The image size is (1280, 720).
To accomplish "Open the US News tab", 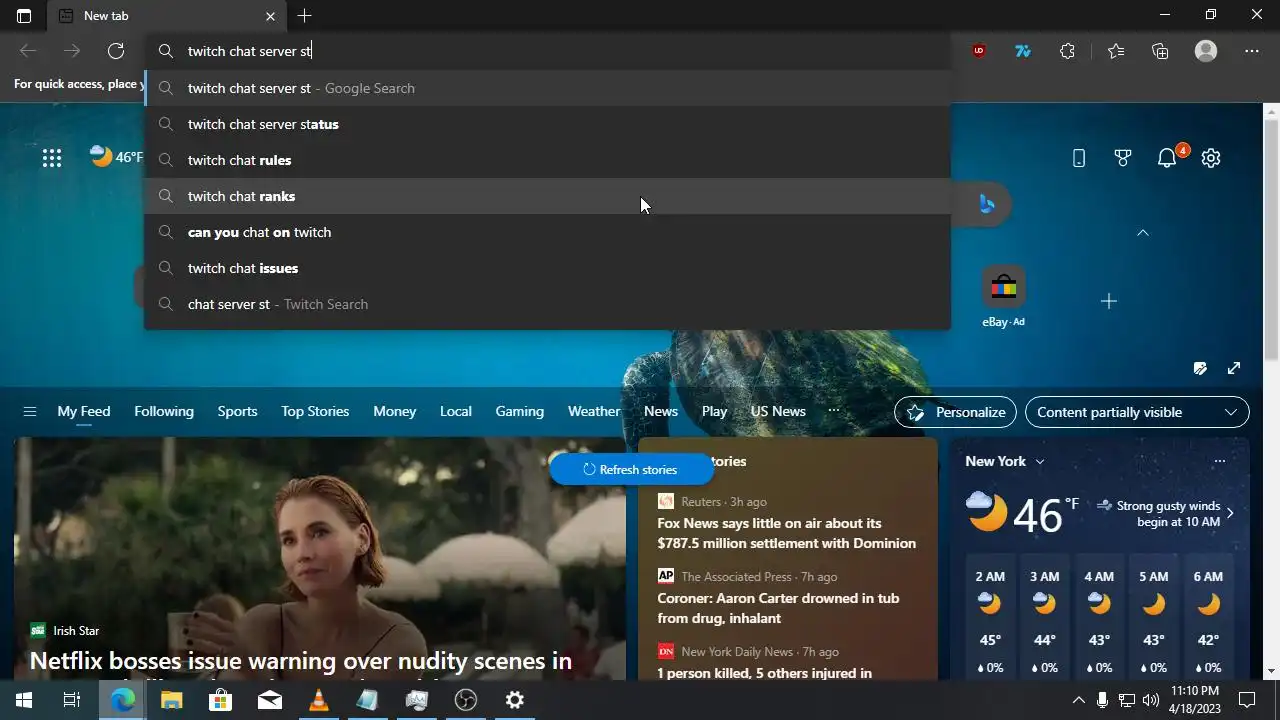I will point(778,411).
